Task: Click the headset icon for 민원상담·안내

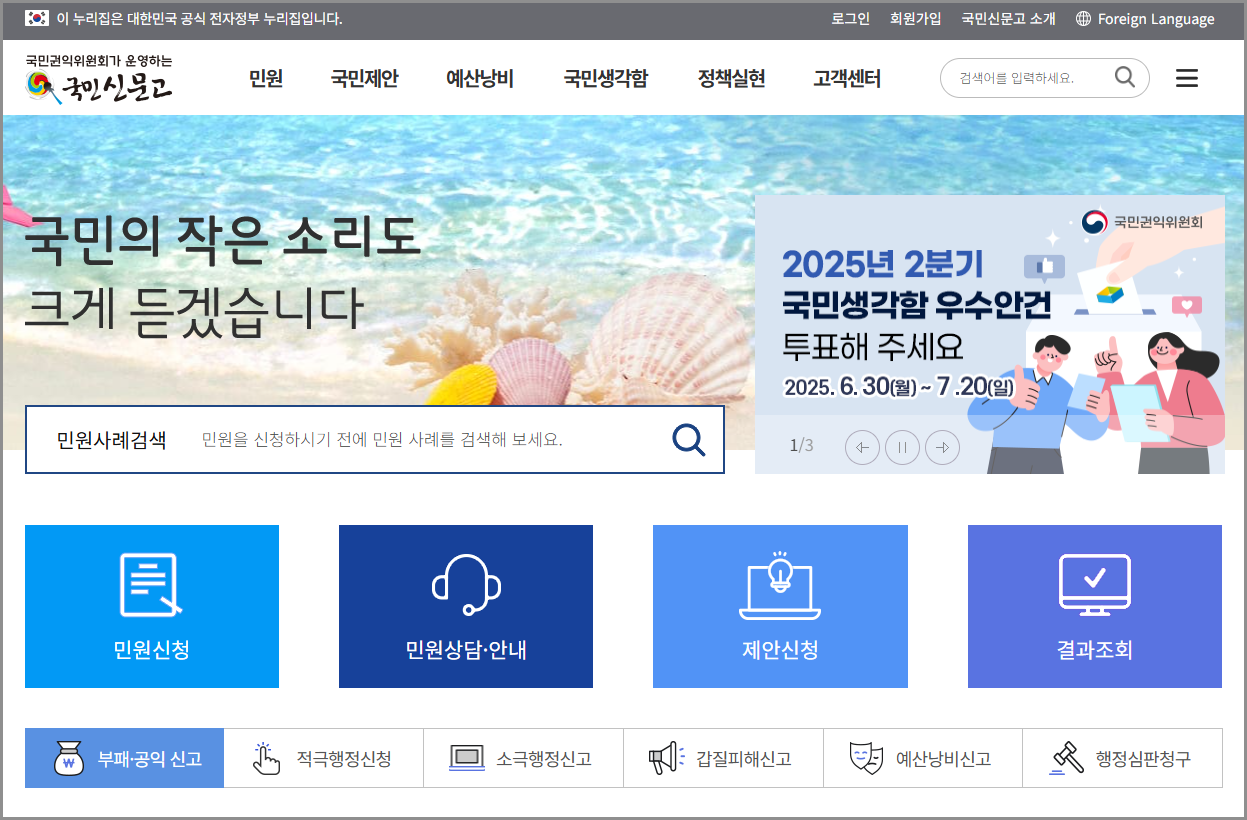Action: [465, 585]
